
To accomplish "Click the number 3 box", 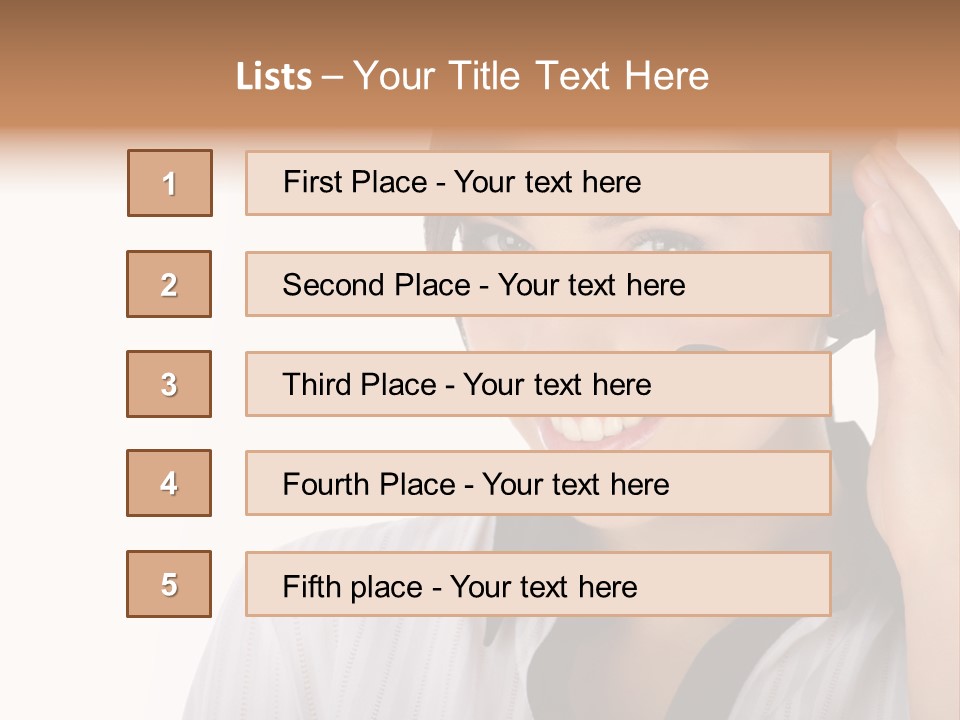I will [x=169, y=384].
